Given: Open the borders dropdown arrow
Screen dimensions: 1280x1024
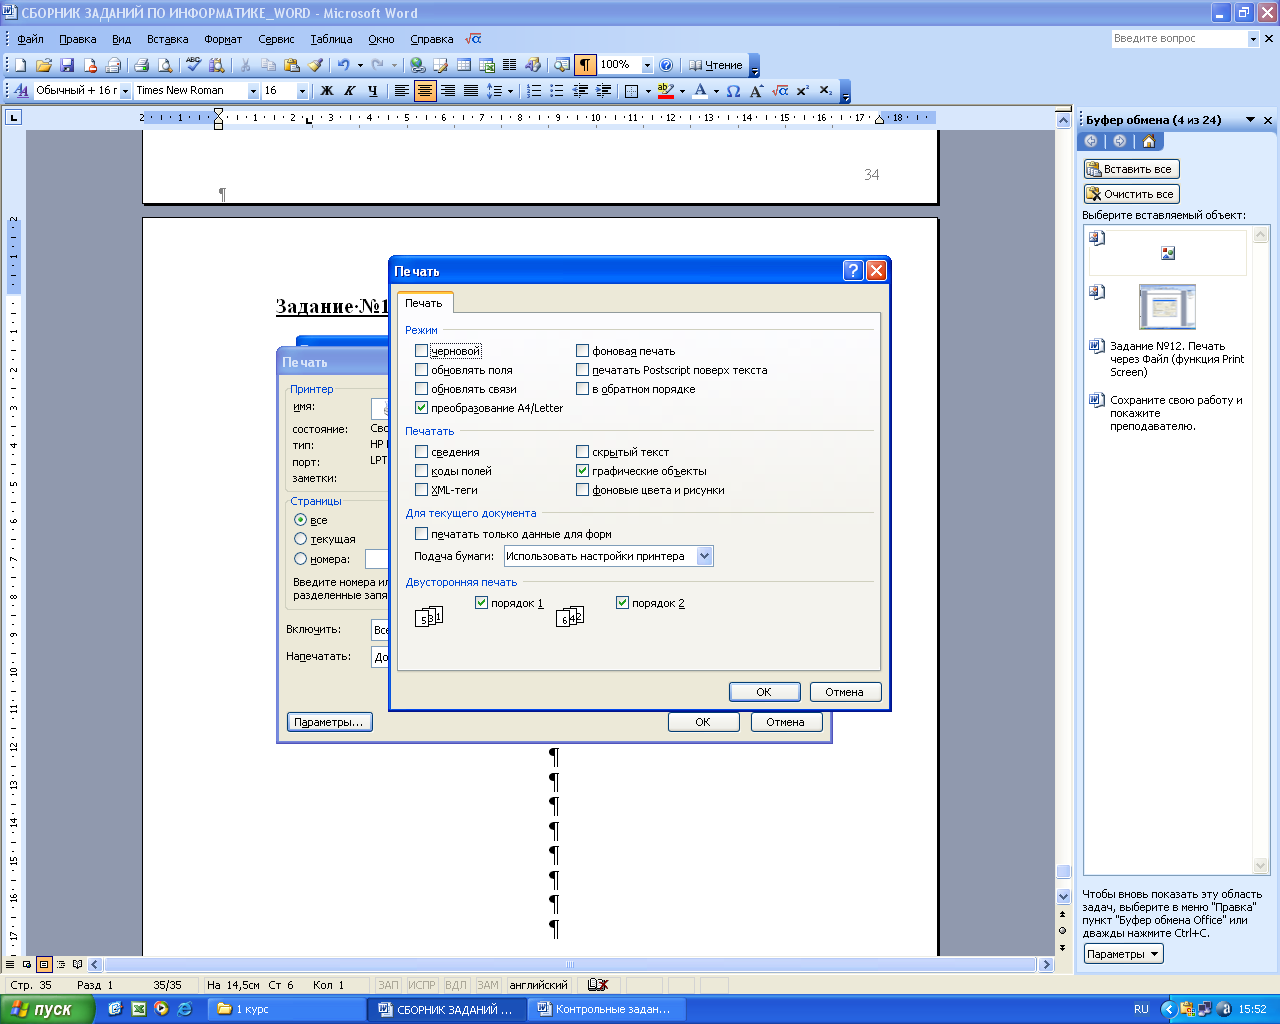Looking at the screenshot, I should pos(648,91).
